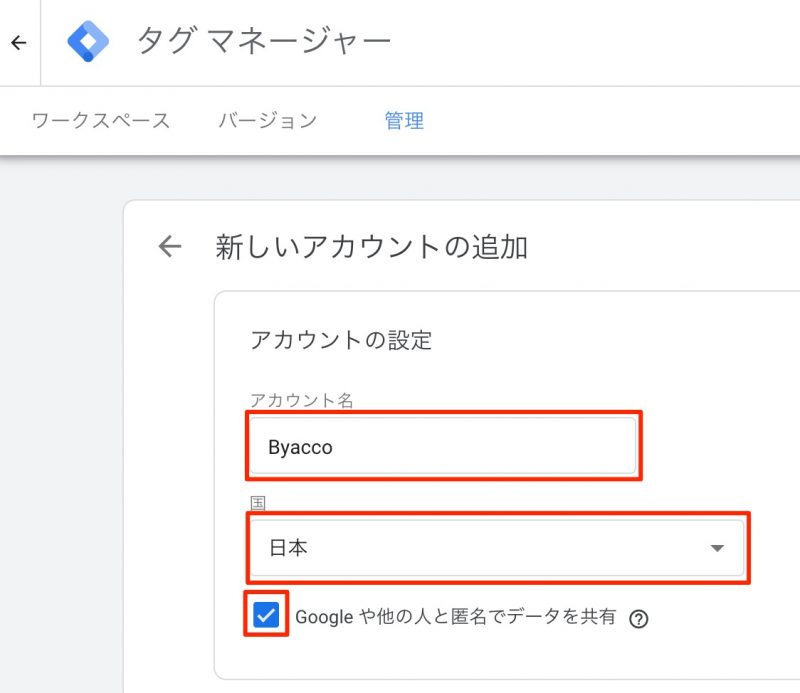Click empty space below the data sharing checkbox
This screenshot has height=693, width=800.
point(450,660)
